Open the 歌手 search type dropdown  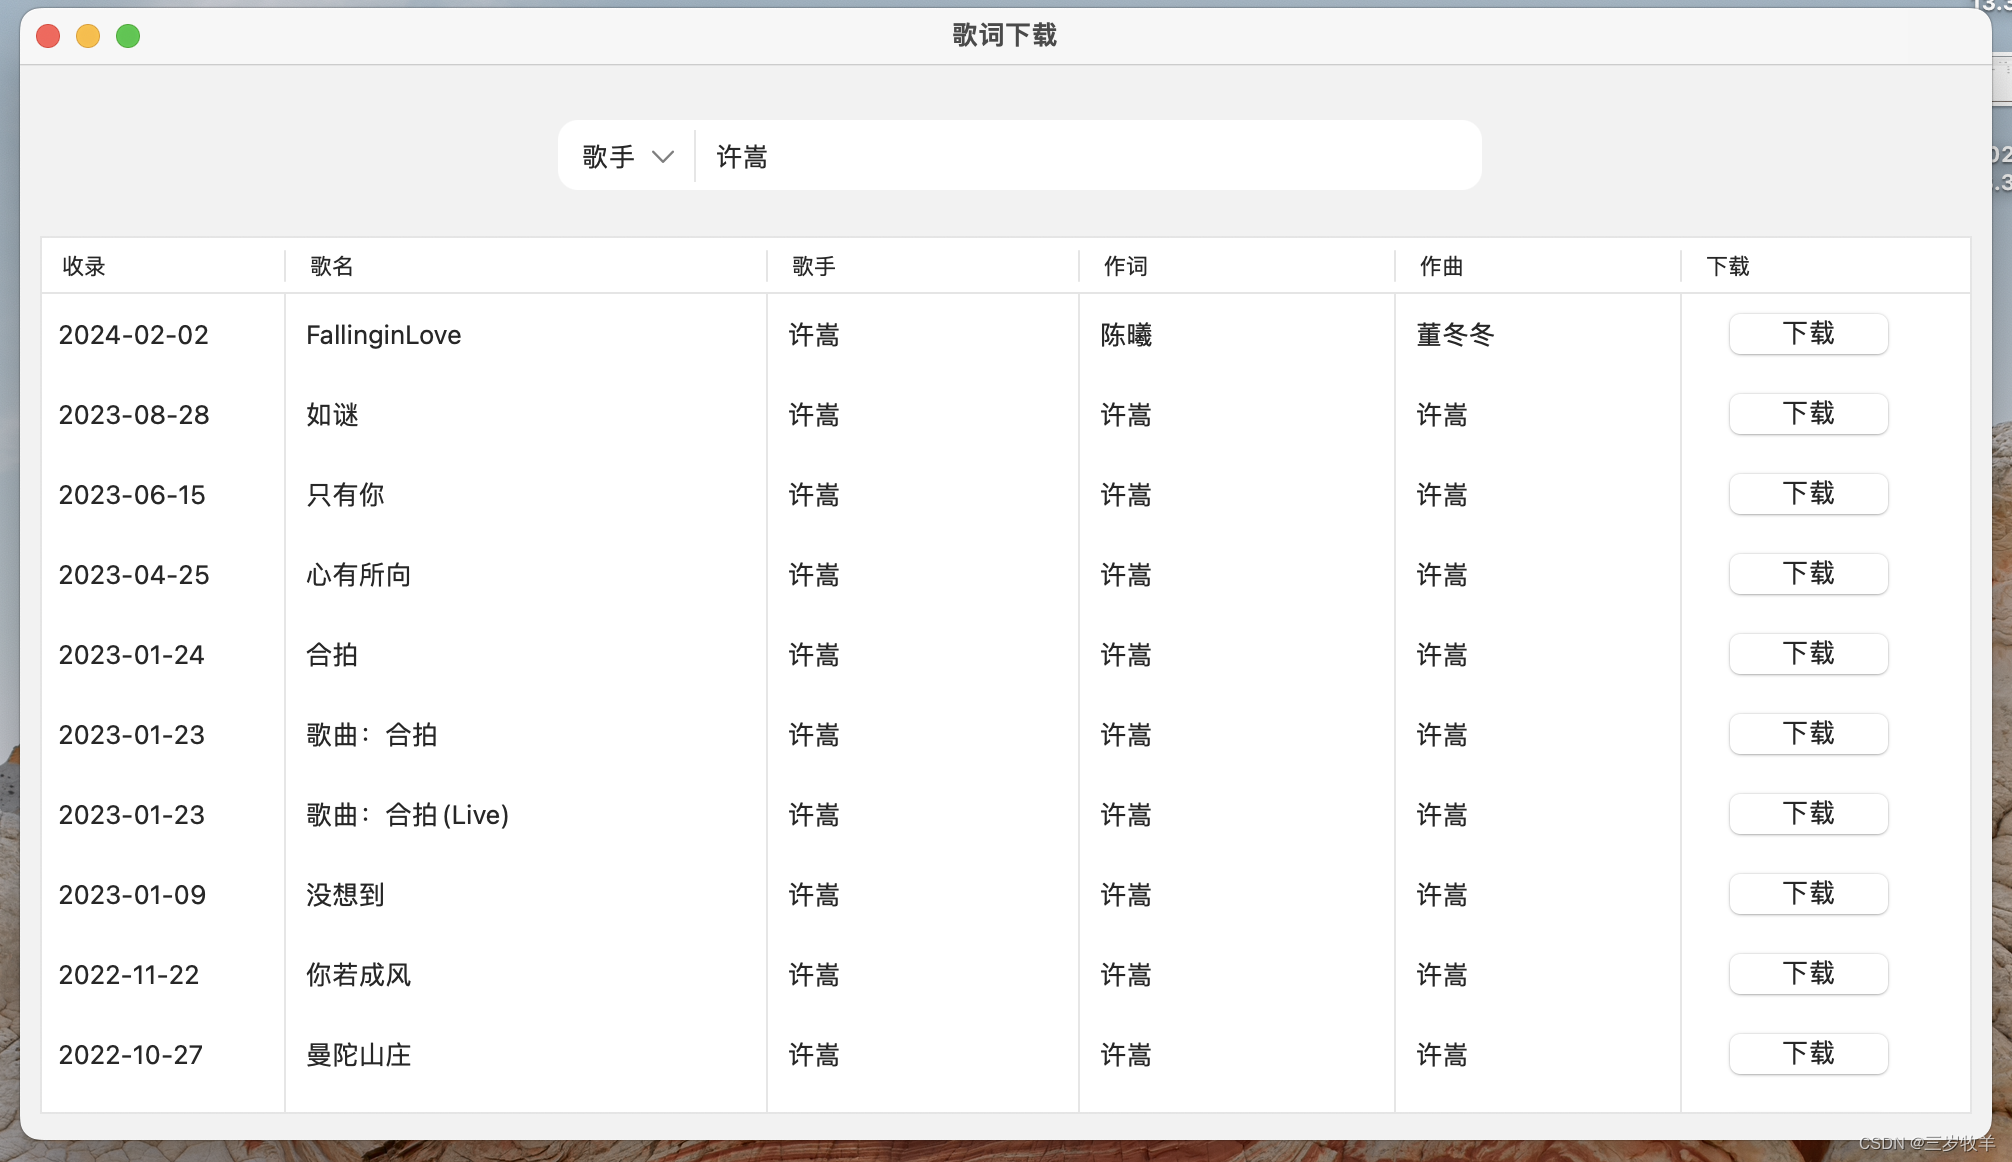pos(627,157)
